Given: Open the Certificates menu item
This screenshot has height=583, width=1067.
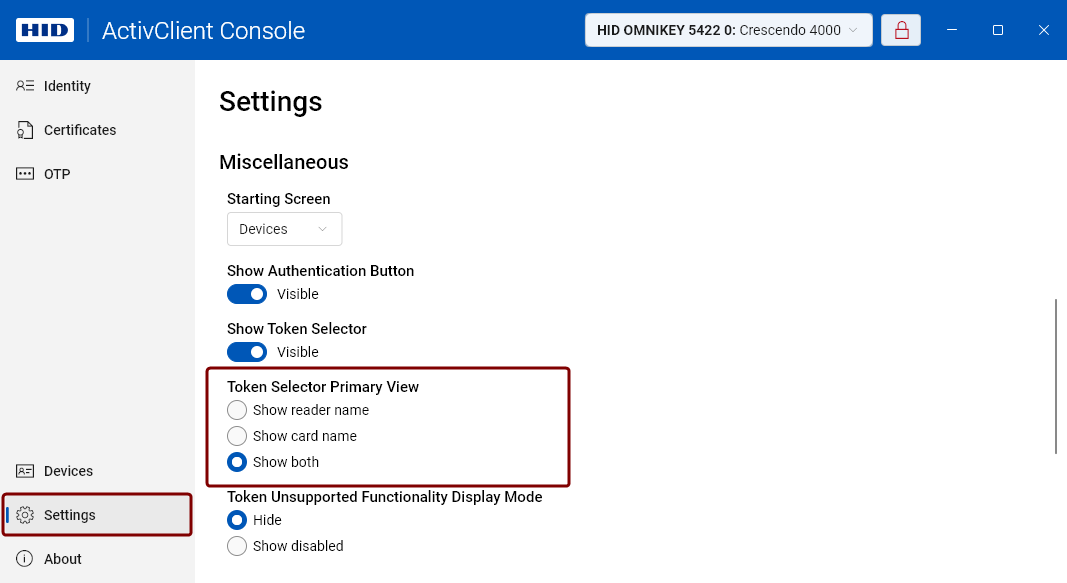Looking at the screenshot, I should (80, 130).
